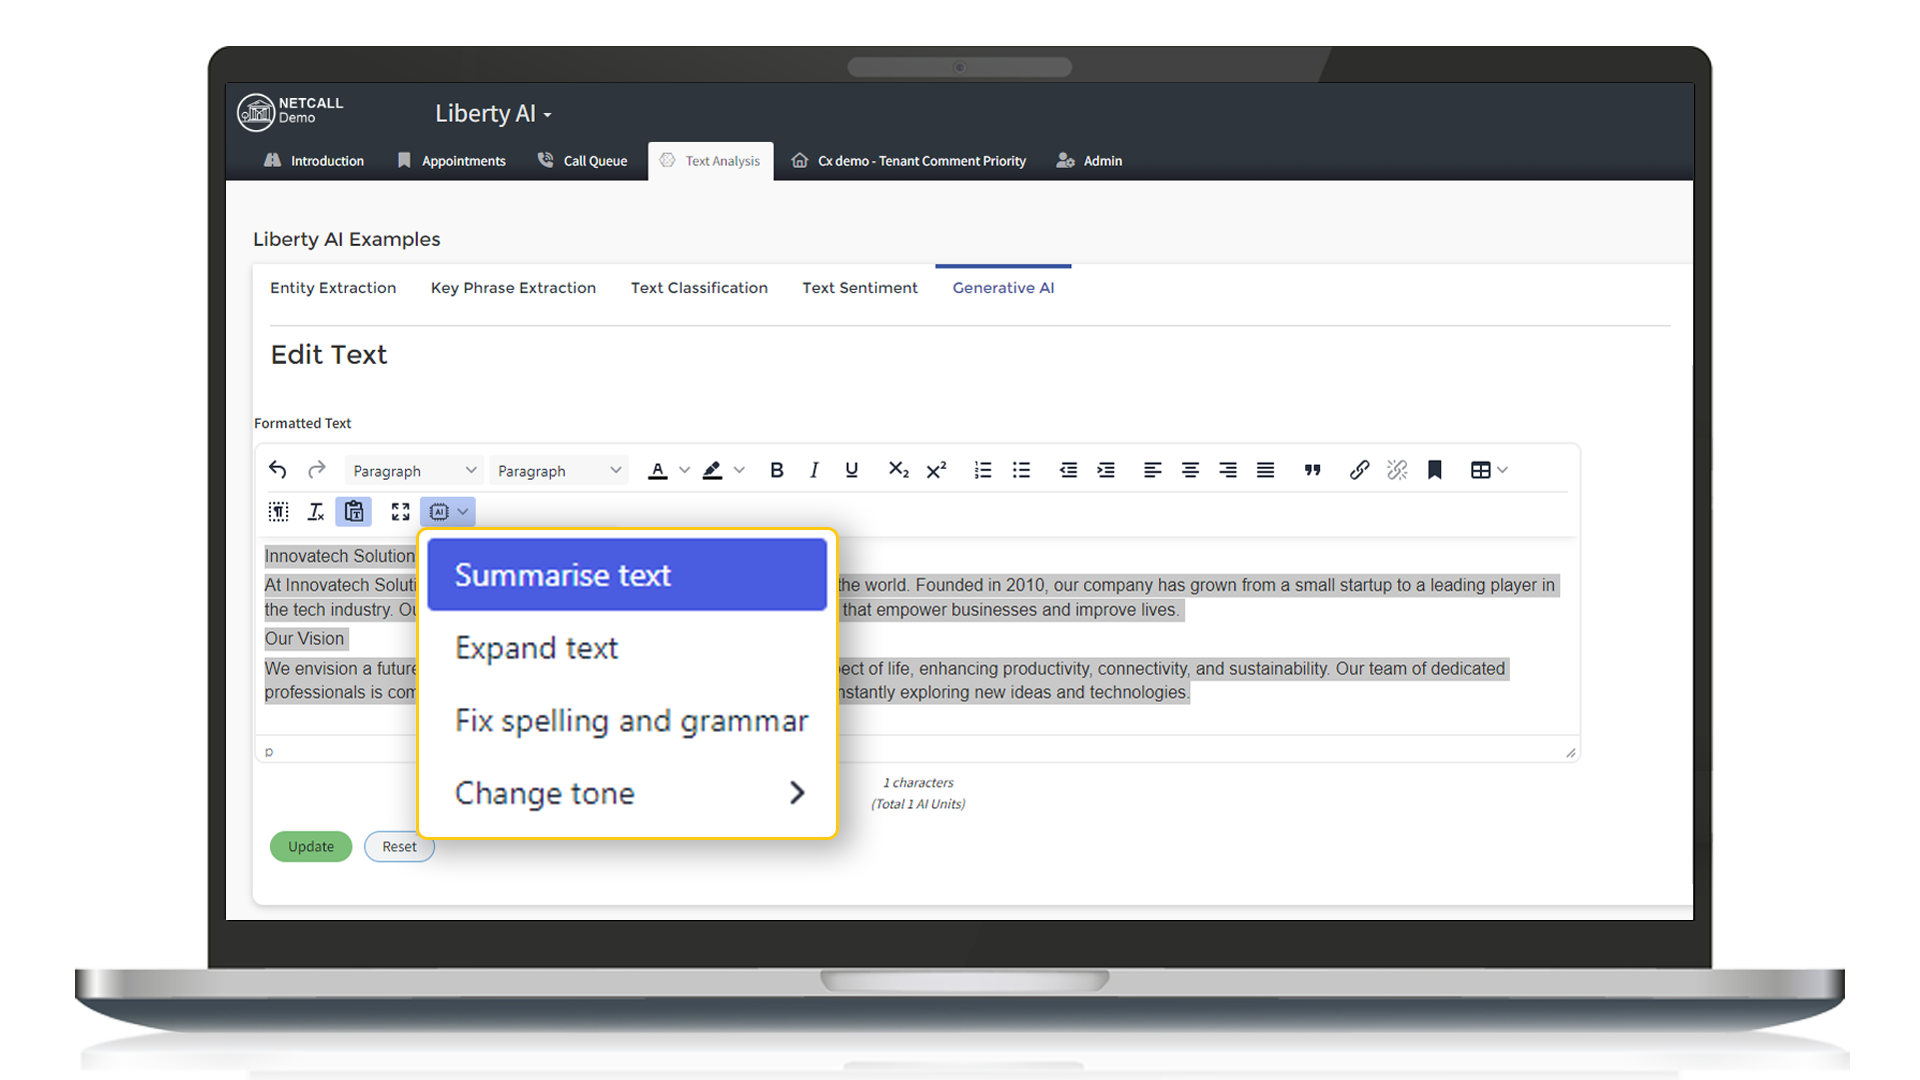Click Reset to discard changes
Screen dimensions: 1920x1080
[x=399, y=846]
